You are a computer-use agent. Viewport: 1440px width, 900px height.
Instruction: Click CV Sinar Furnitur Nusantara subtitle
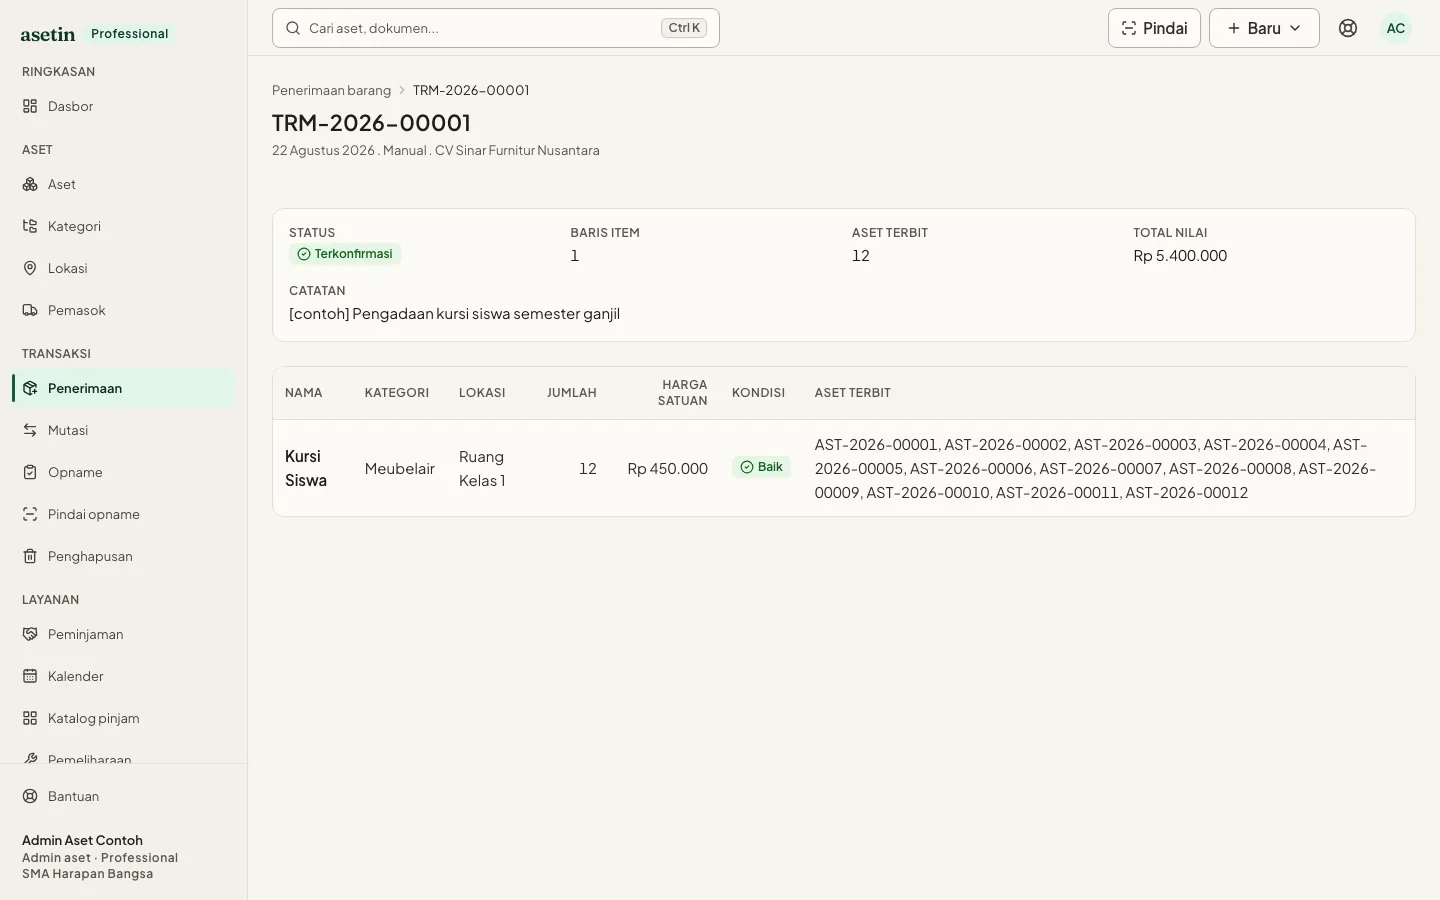pyautogui.click(x=517, y=150)
